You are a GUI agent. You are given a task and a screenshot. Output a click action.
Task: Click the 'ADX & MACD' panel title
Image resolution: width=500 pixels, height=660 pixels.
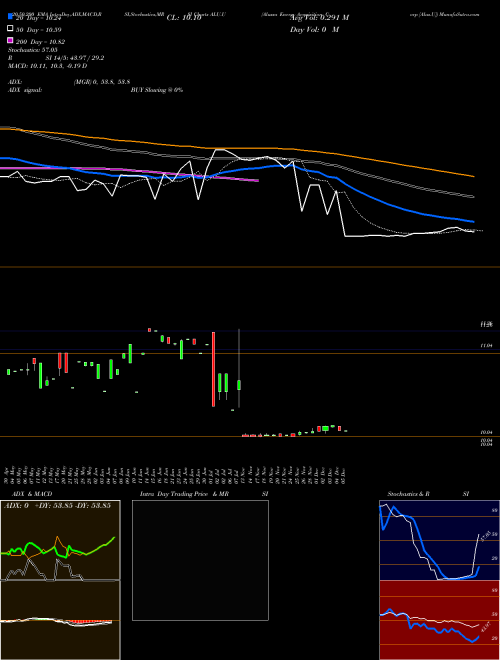[32, 494]
